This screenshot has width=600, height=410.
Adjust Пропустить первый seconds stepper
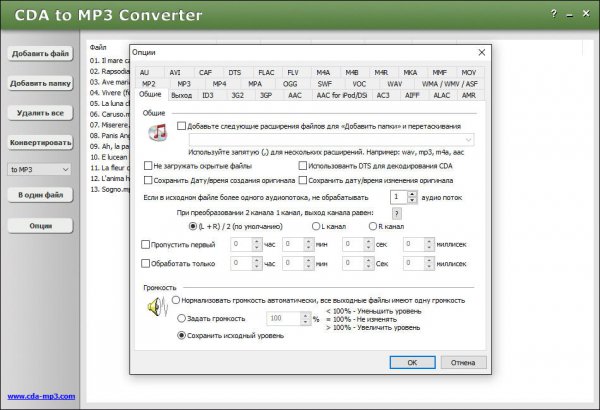368,244
